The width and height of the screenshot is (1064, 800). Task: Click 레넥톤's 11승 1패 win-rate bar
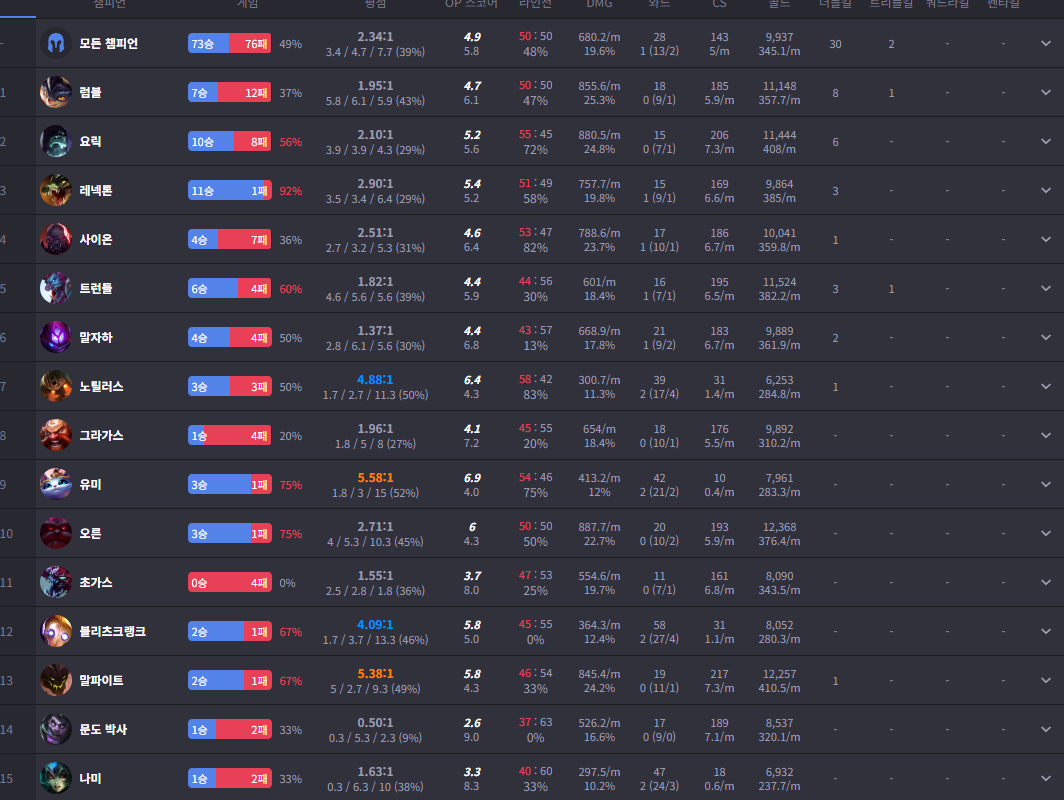point(230,191)
